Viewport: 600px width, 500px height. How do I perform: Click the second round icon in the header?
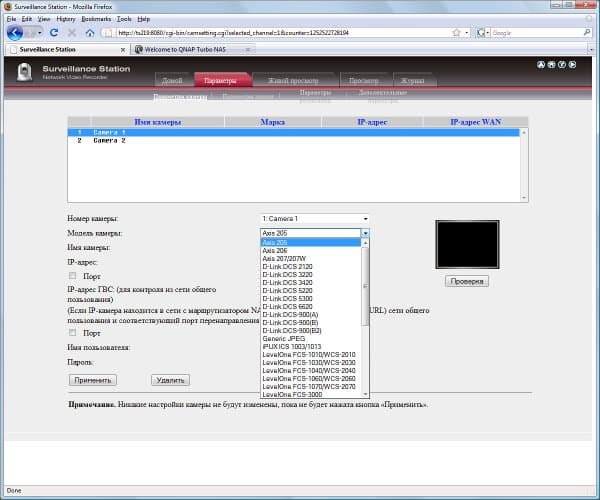[x=551, y=65]
